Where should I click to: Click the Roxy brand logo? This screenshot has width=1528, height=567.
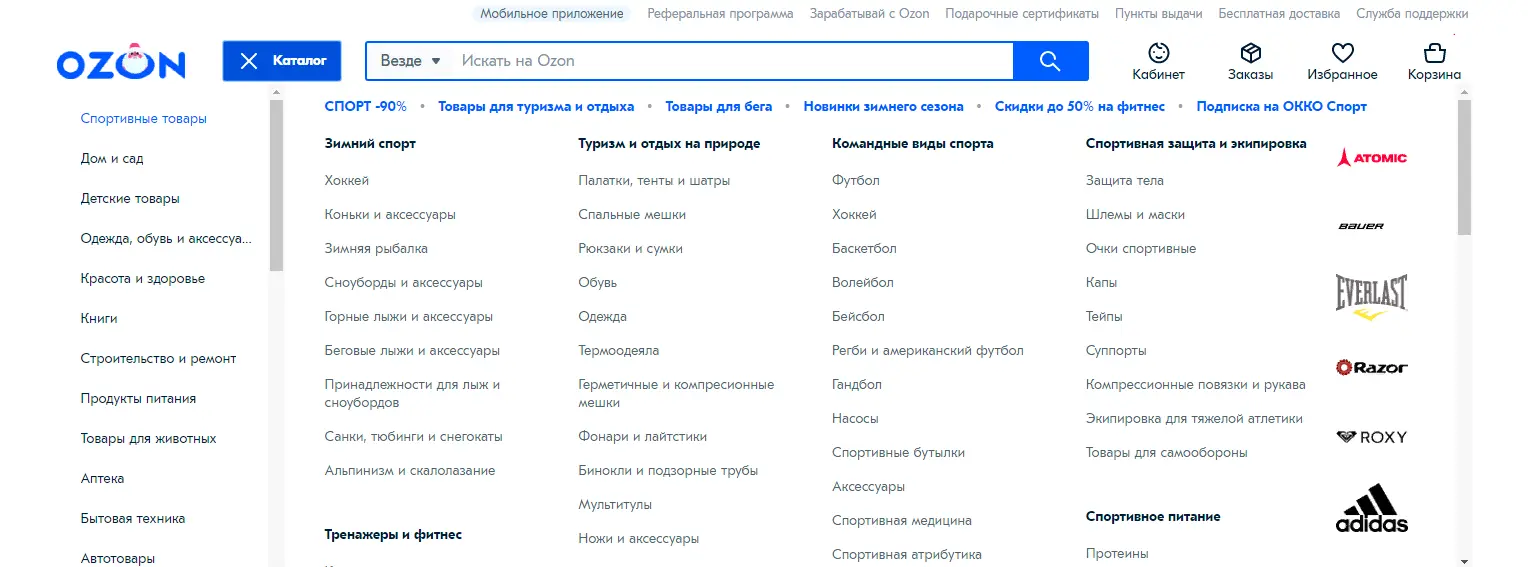click(x=1371, y=437)
